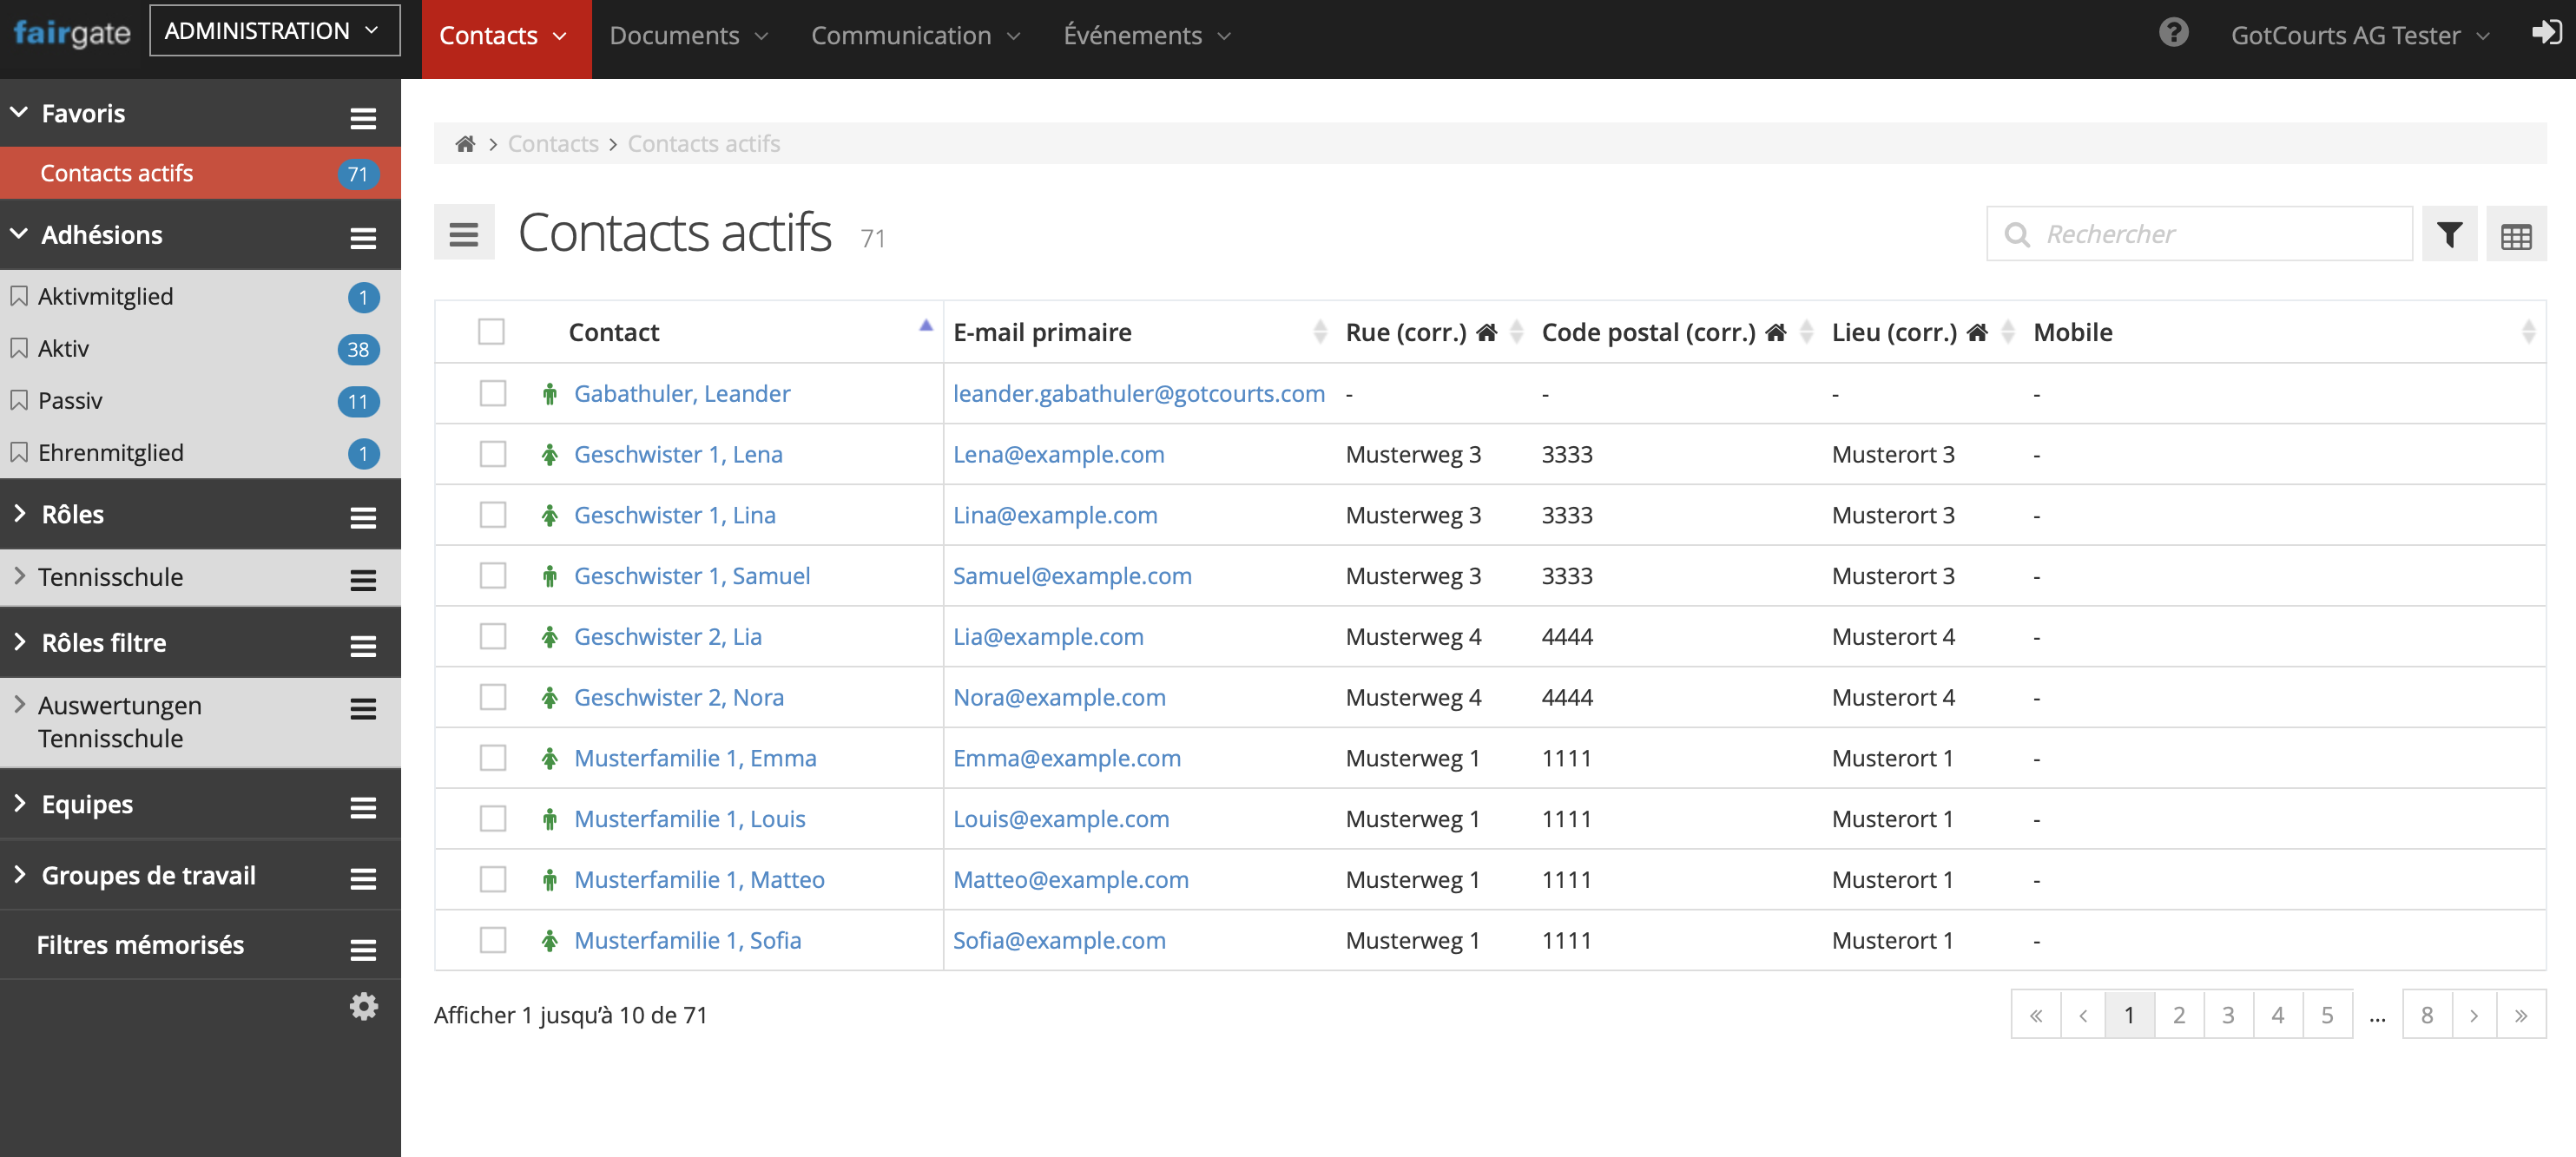Open contact Geschwister 2, Nora
The width and height of the screenshot is (2576, 1157).
pyautogui.click(x=678, y=697)
